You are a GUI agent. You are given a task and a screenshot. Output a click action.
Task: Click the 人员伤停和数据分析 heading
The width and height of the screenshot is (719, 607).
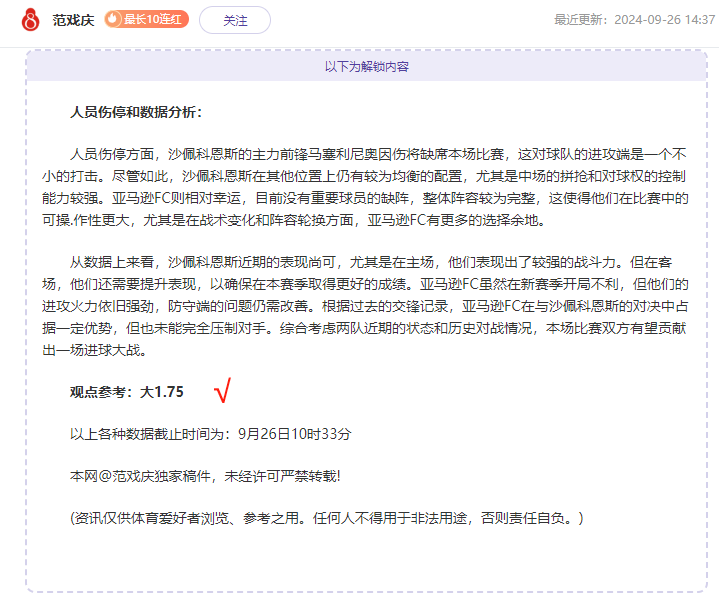click(x=136, y=112)
